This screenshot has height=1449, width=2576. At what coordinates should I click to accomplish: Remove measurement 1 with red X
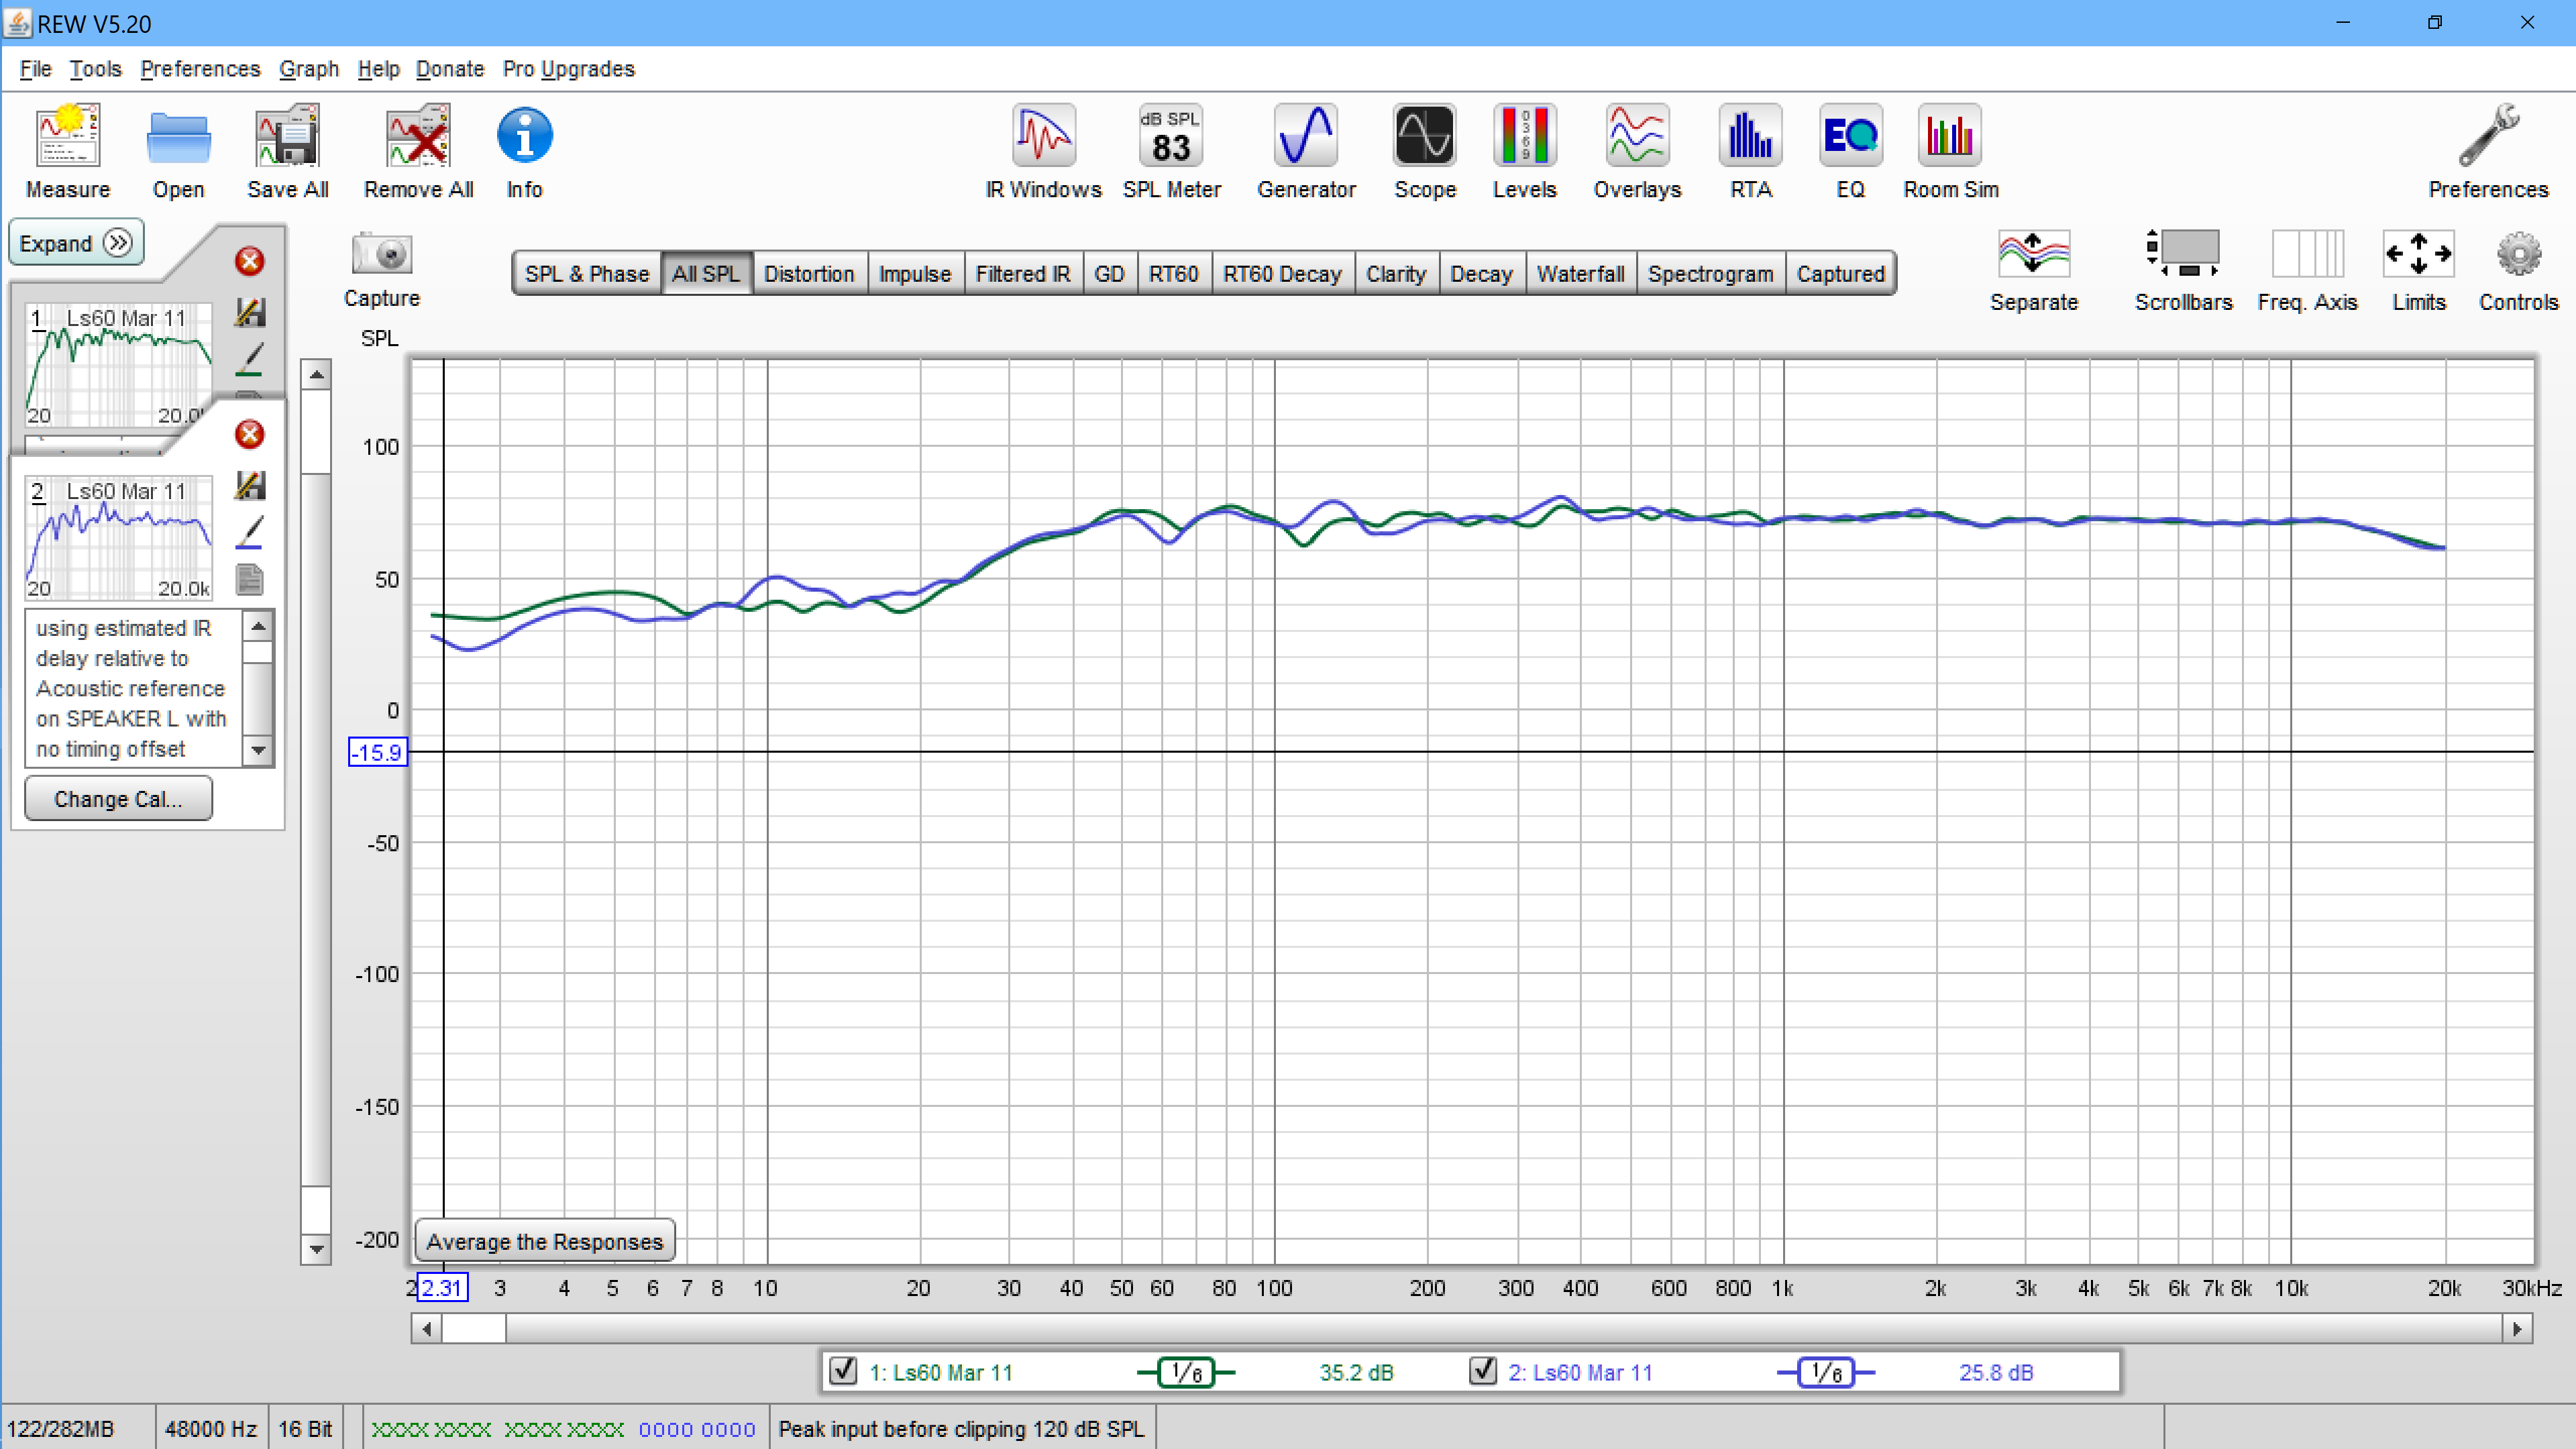point(249,261)
